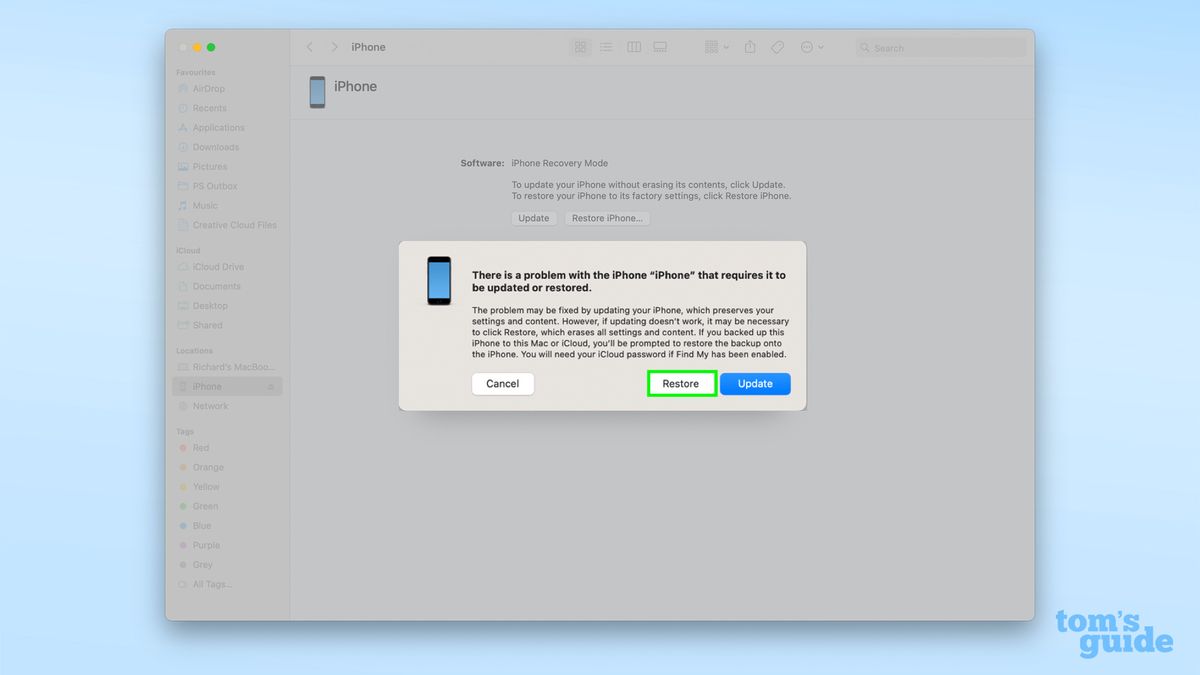Screen dimensions: 1200x675
Task: Click Cancel to dismiss the dialog
Action: tap(502, 383)
